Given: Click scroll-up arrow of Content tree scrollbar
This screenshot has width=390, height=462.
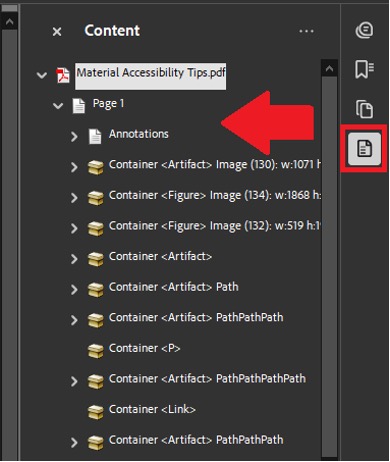Looking at the screenshot, I should tap(329, 69).
